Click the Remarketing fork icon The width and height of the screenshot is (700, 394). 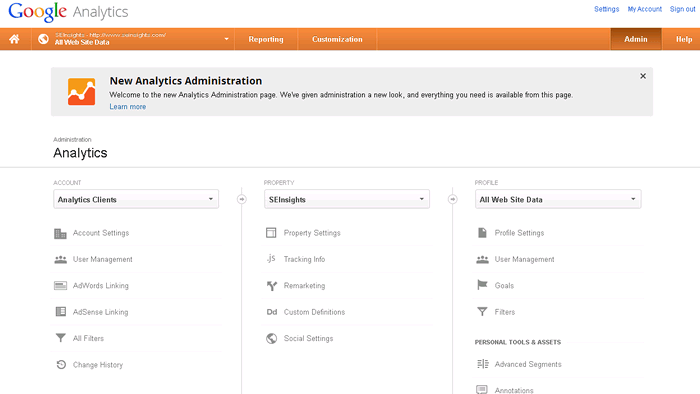tap(271, 286)
